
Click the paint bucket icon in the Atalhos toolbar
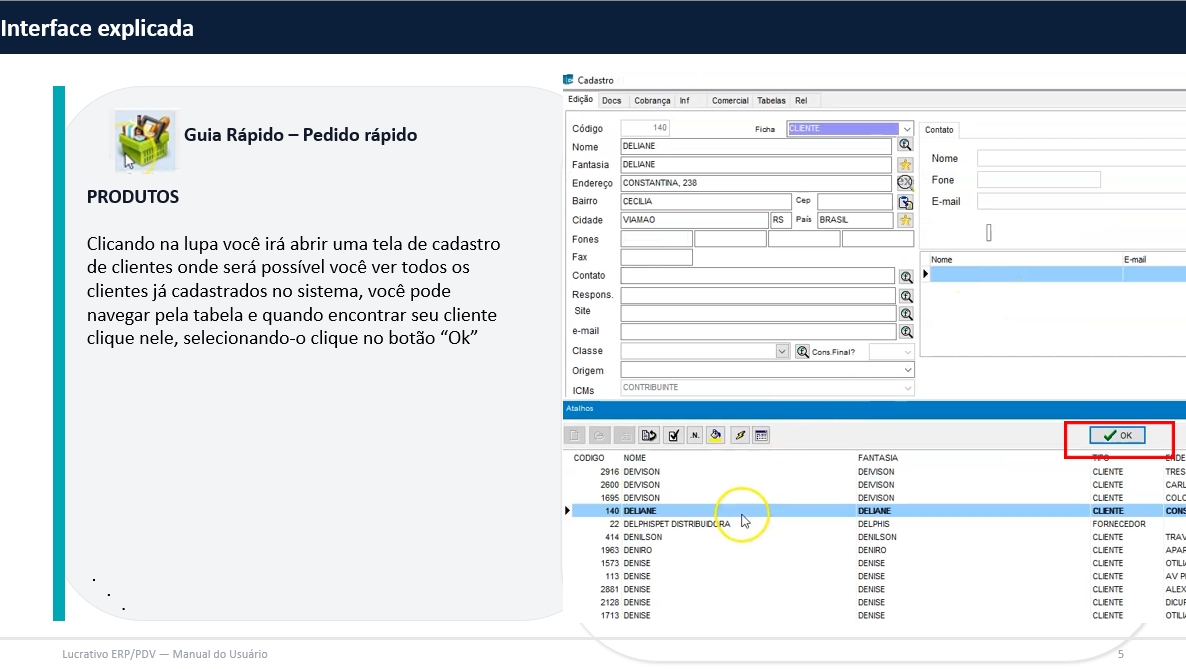(715, 435)
